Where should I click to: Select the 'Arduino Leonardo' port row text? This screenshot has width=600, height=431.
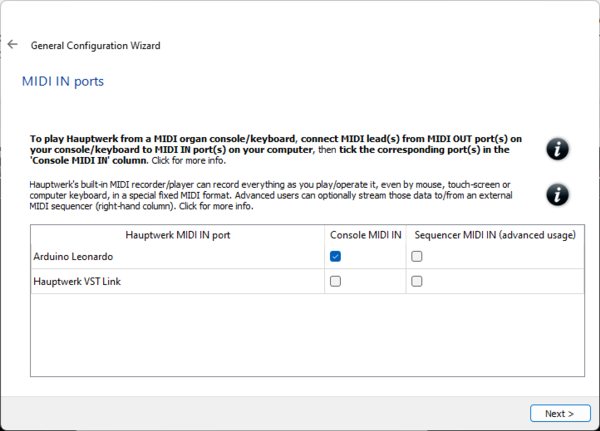73,256
